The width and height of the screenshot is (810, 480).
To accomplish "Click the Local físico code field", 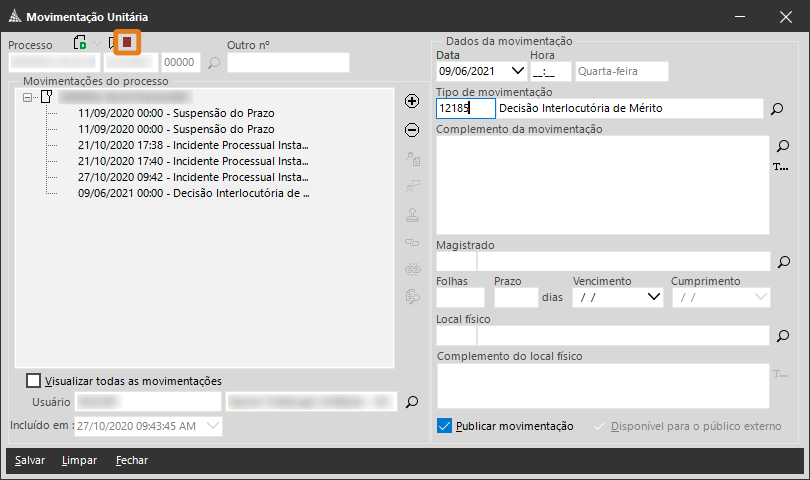I will point(456,336).
